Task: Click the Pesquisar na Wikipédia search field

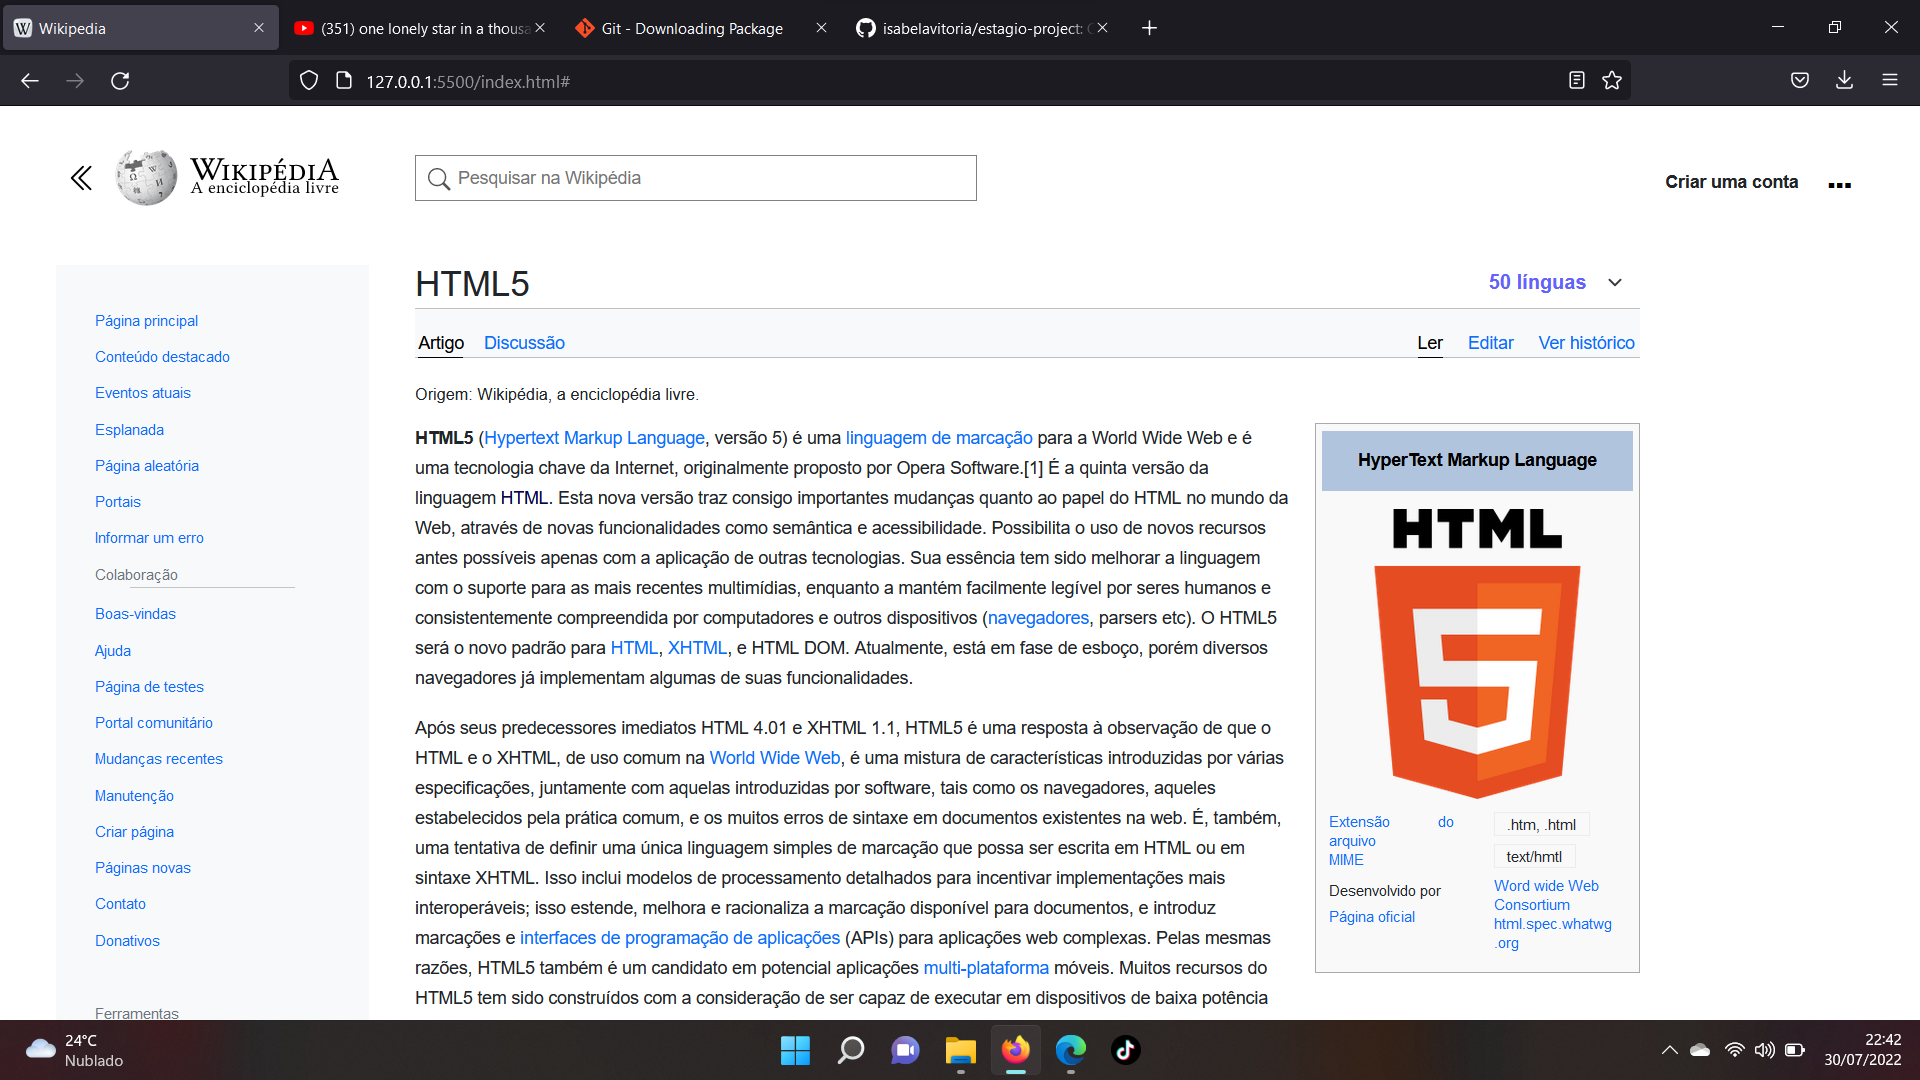Action: tap(695, 178)
